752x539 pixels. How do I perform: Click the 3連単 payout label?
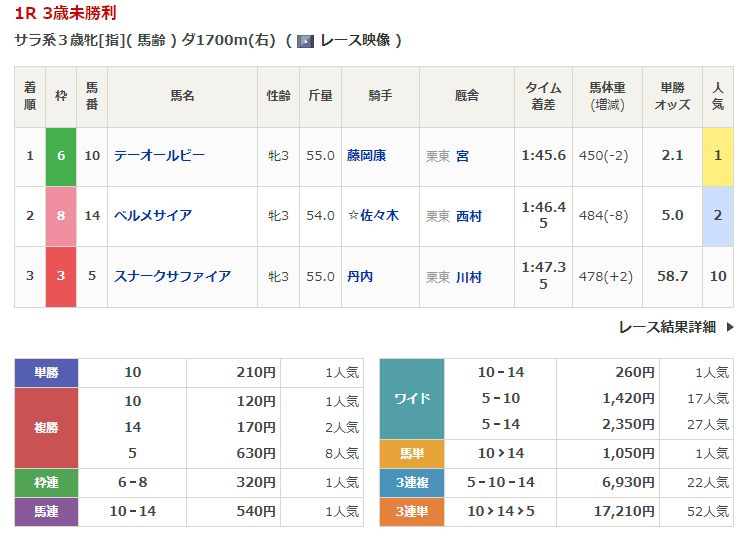[x=411, y=512]
